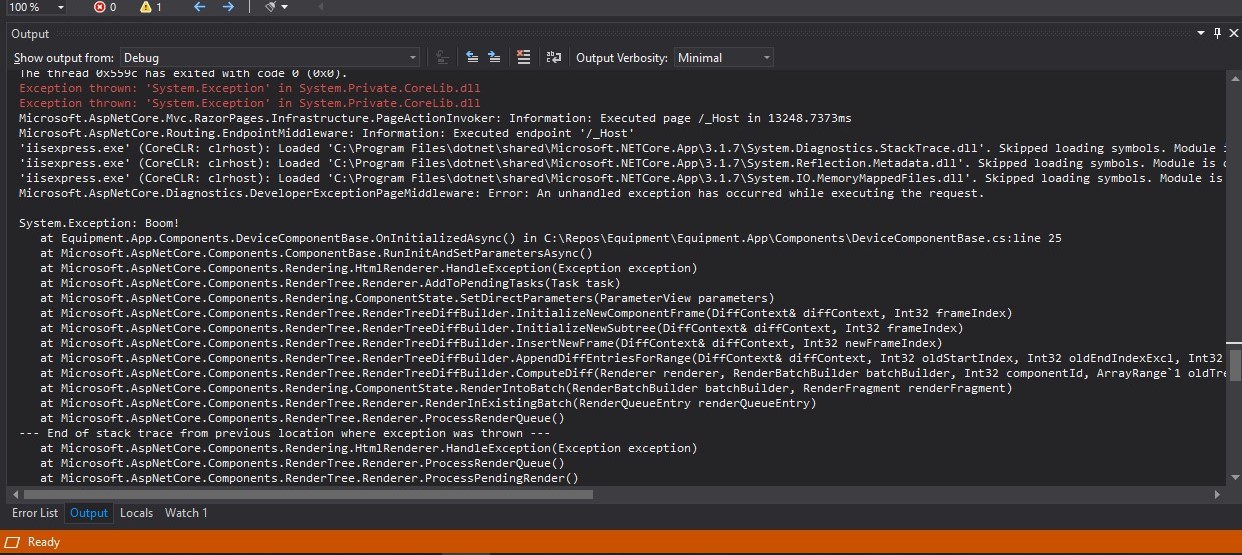
Task: Click the RenderTreeDiffBuilder.ComputeDiff stack line
Action: pyautogui.click(x=634, y=373)
